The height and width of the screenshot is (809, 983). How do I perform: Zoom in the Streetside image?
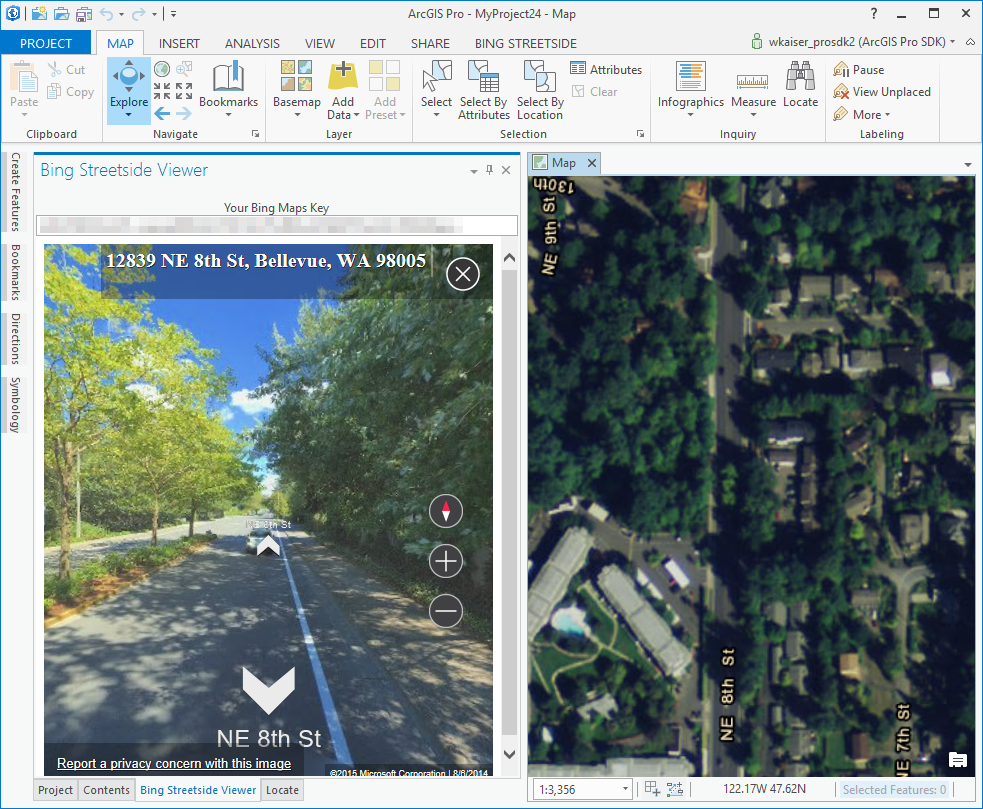point(446,561)
